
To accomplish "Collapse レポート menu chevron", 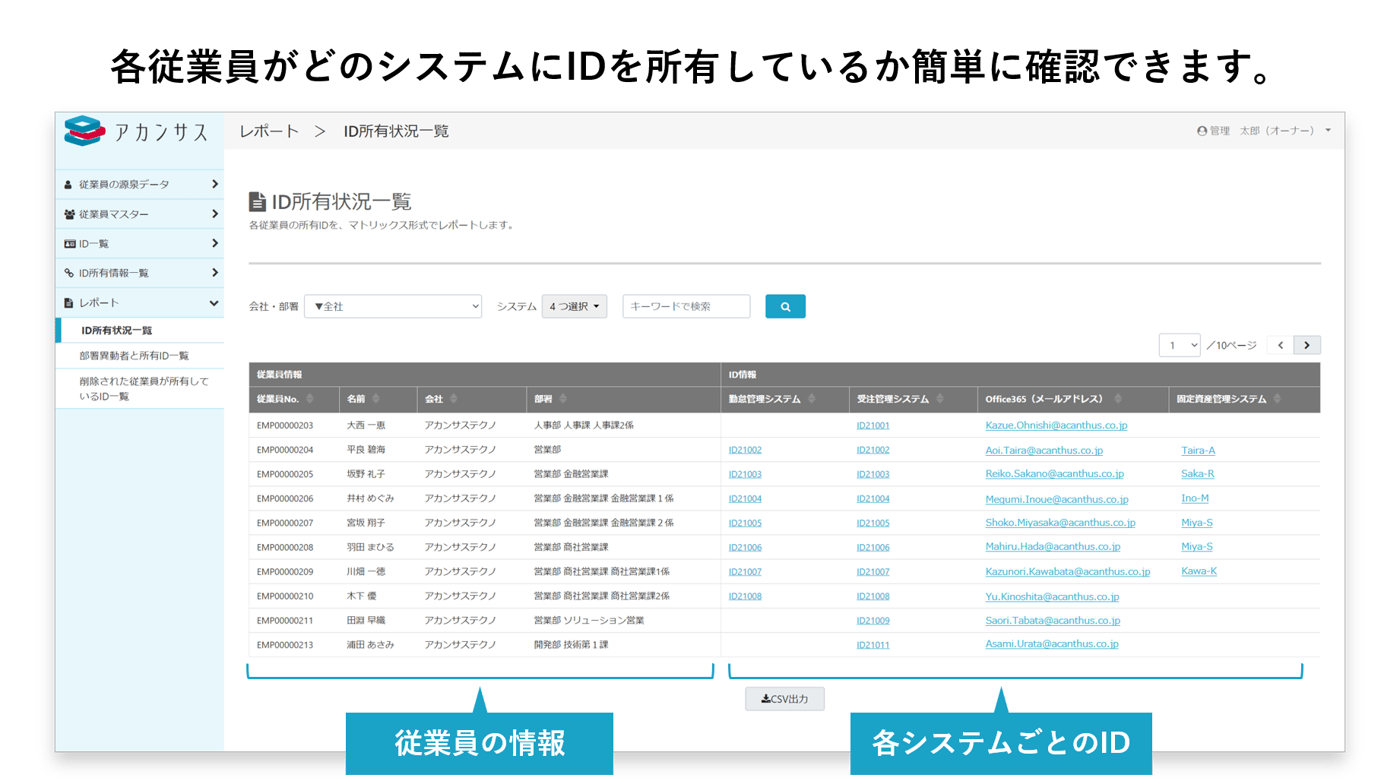I will [x=214, y=303].
